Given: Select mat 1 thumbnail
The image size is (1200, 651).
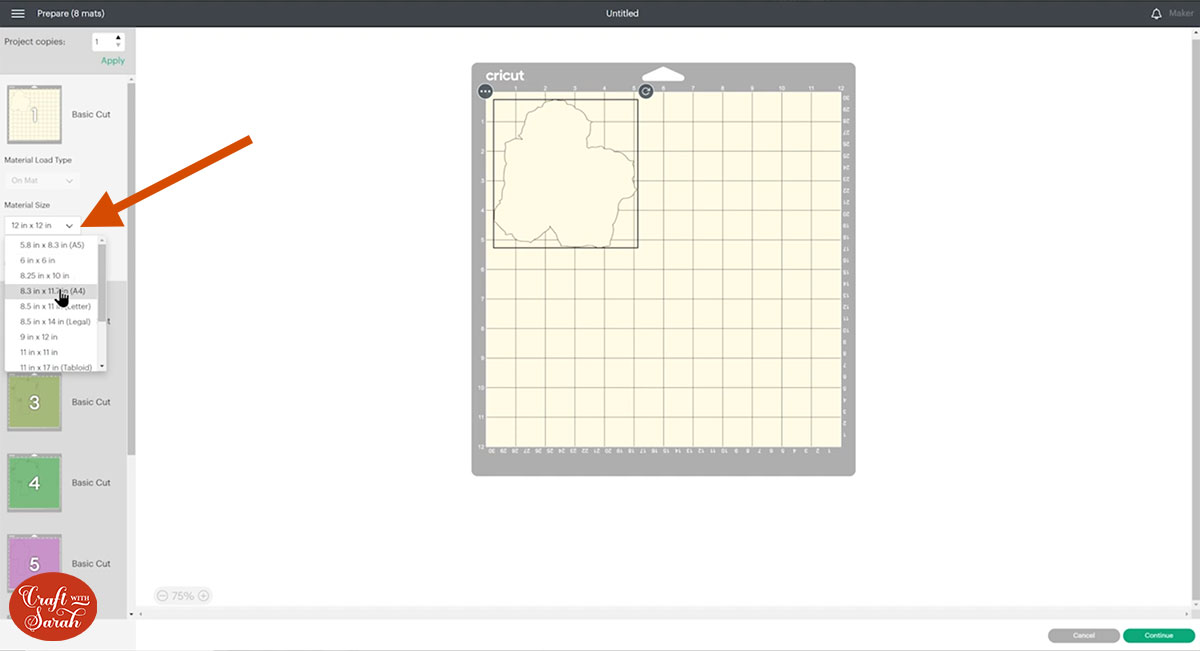Looking at the screenshot, I should tap(34, 114).
